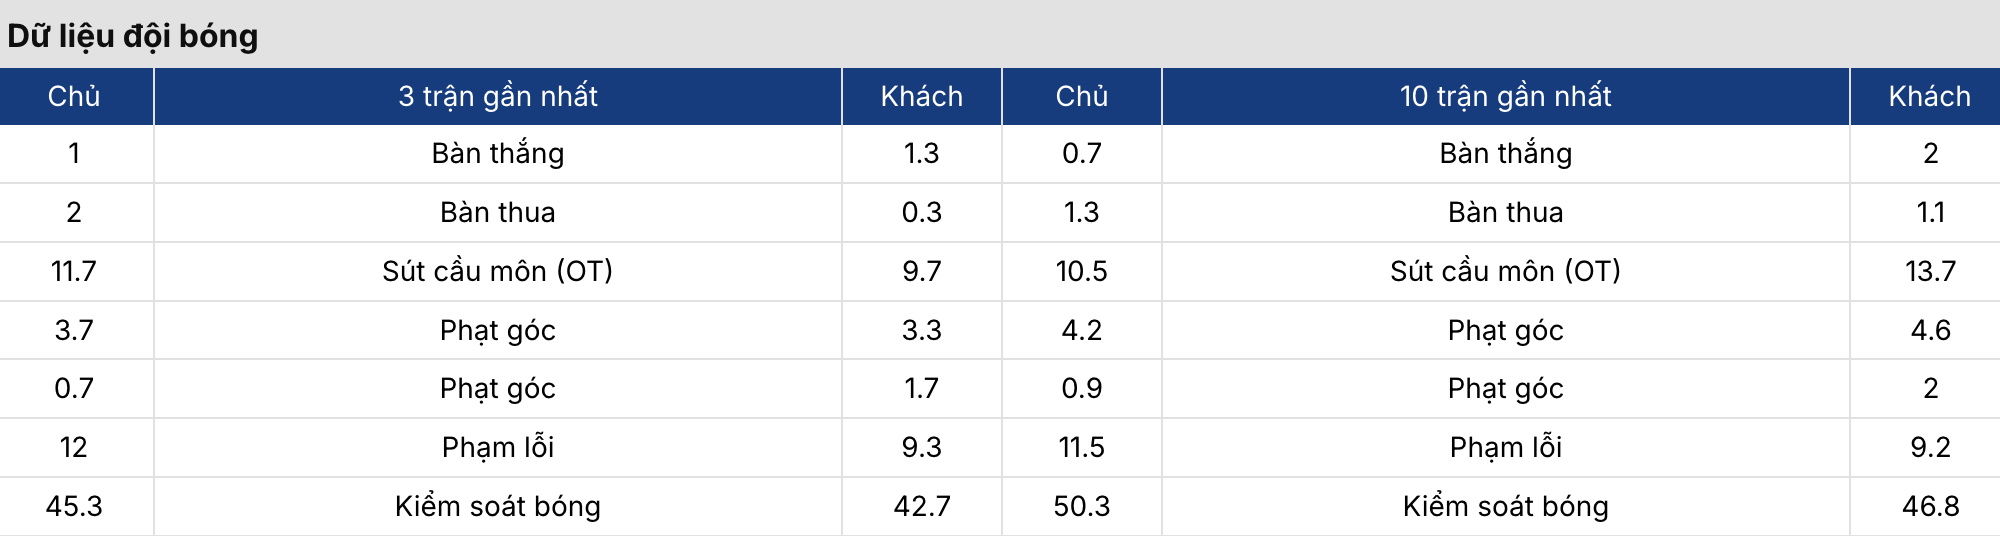Image resolution: width=2000 pixels, height=536 pixels.
Task: Click the rightmost 'Khách' column header
Action: (x=1929, y=96)
